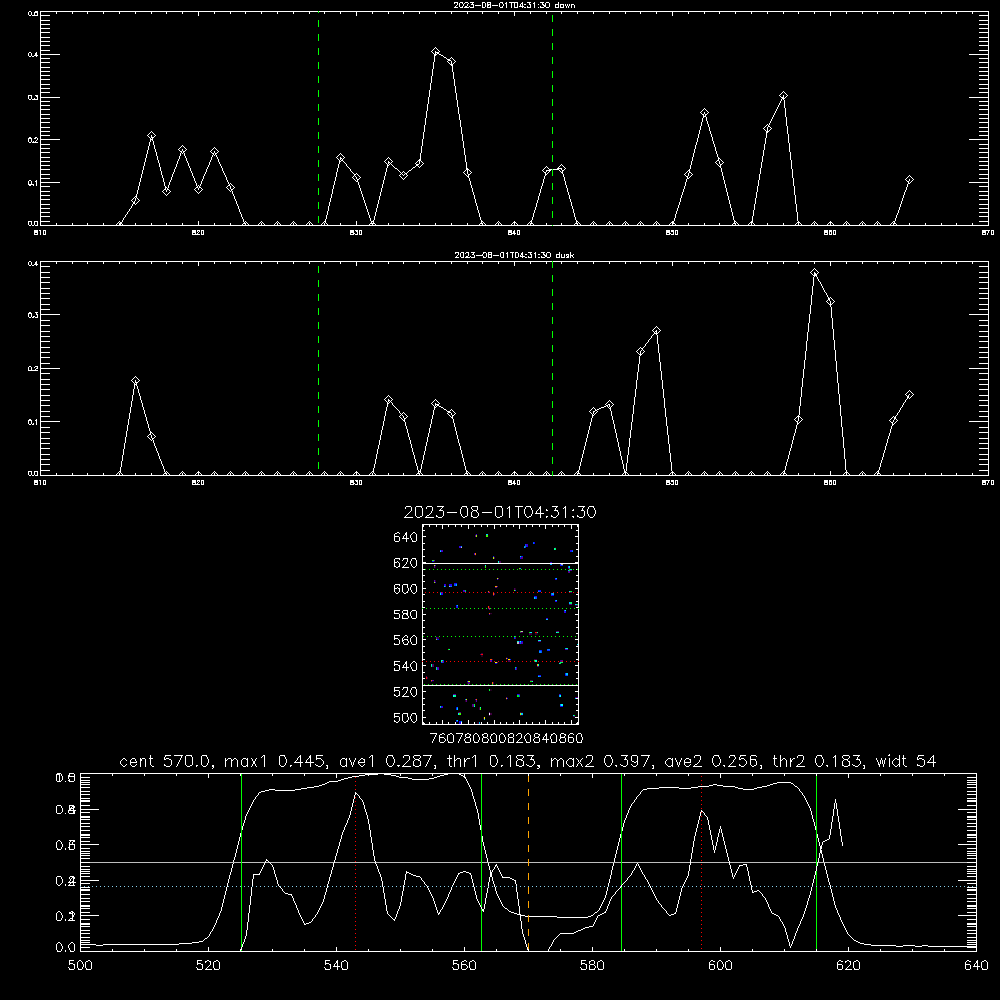
Task: Click the orange dashed center line in bottom plot
Action: pos(529,862)
